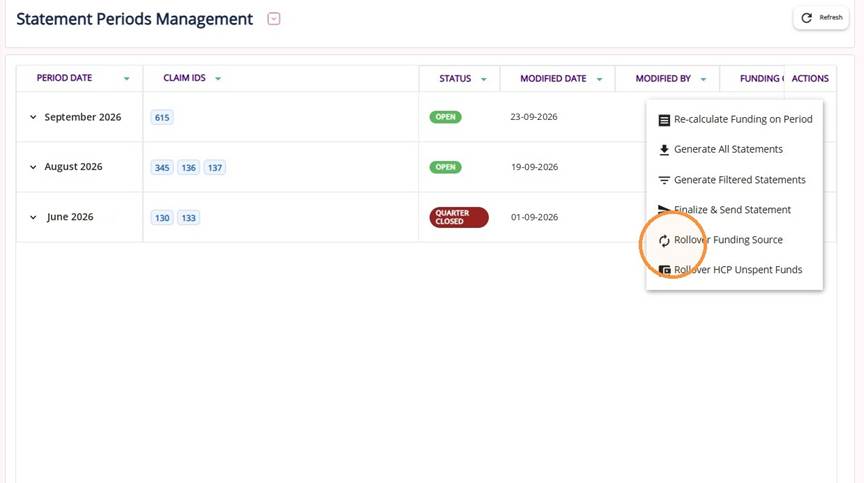Viewport: 864px width, 483px height.
Task: Select Rollover Funding Source
Action: click(735, 240)
